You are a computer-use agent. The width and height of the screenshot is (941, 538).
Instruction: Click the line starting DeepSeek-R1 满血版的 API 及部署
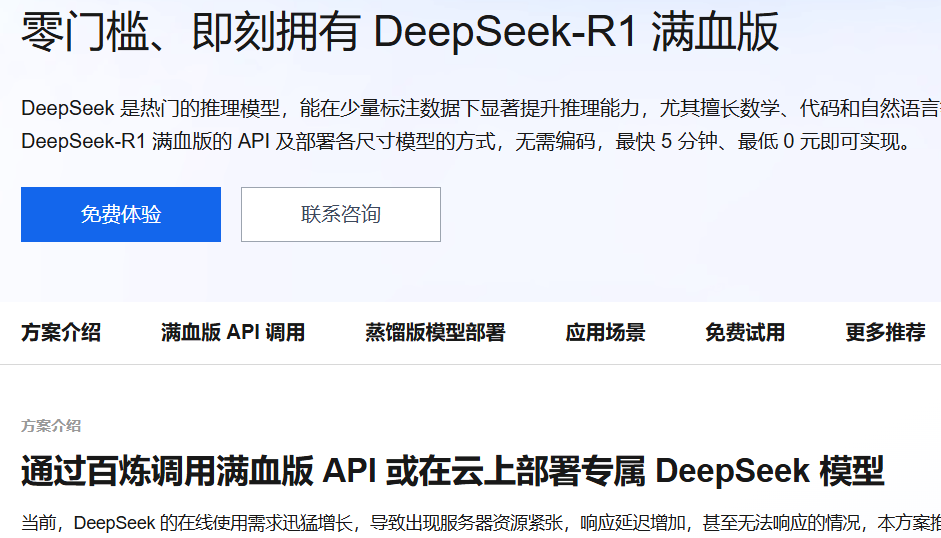coord(467,141)
